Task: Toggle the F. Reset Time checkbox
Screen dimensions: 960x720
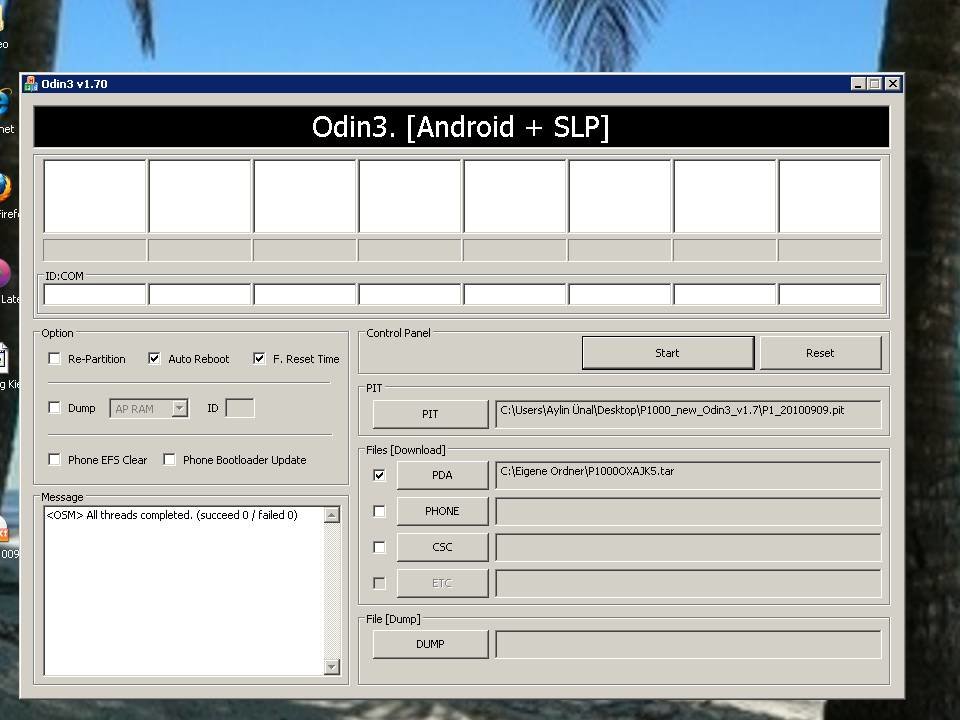Action: point(259,359)
